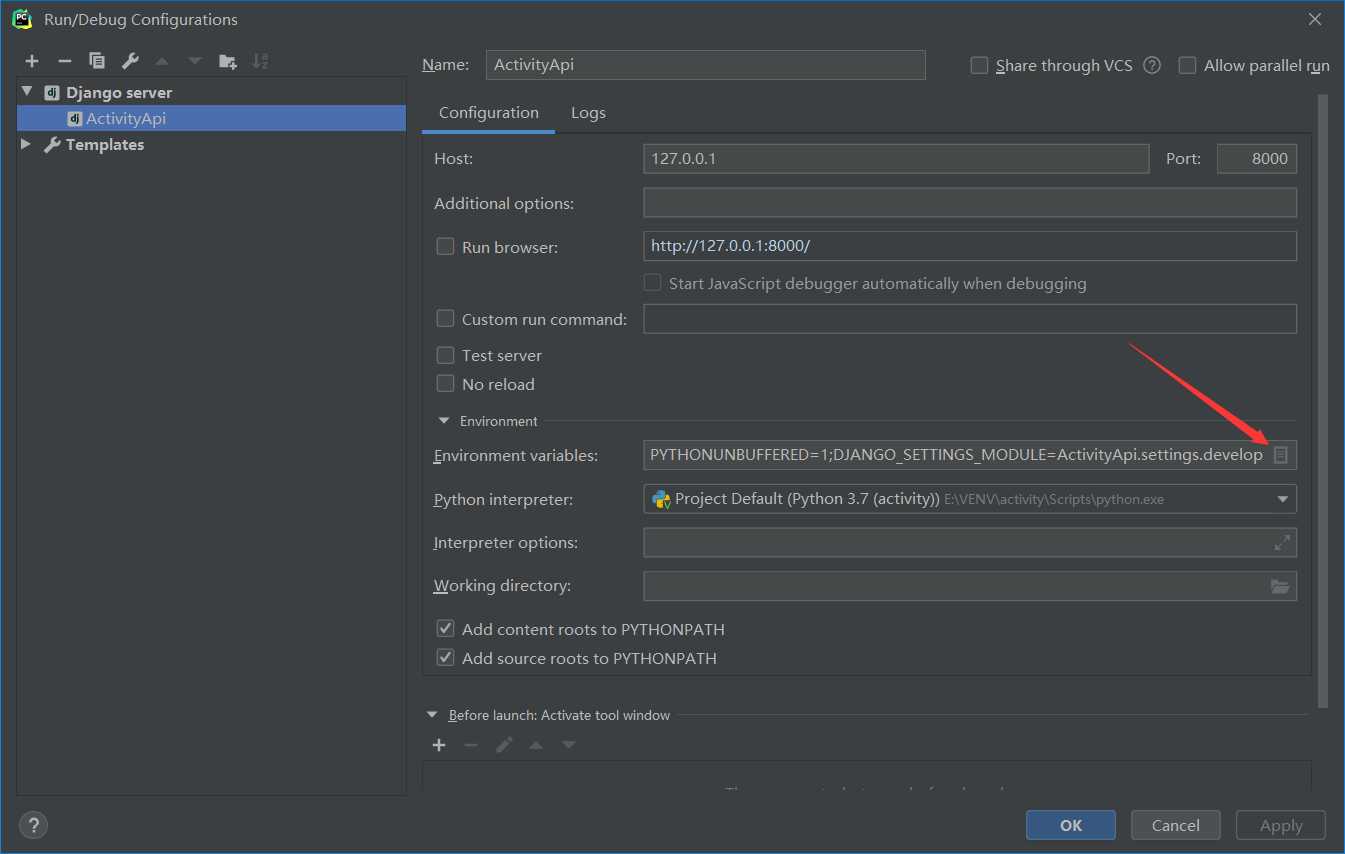Screen dimensions: 1345x854
Task: Open the Python interpreter dropdown
Action: pyautogui.click(x=1282, y=499)
